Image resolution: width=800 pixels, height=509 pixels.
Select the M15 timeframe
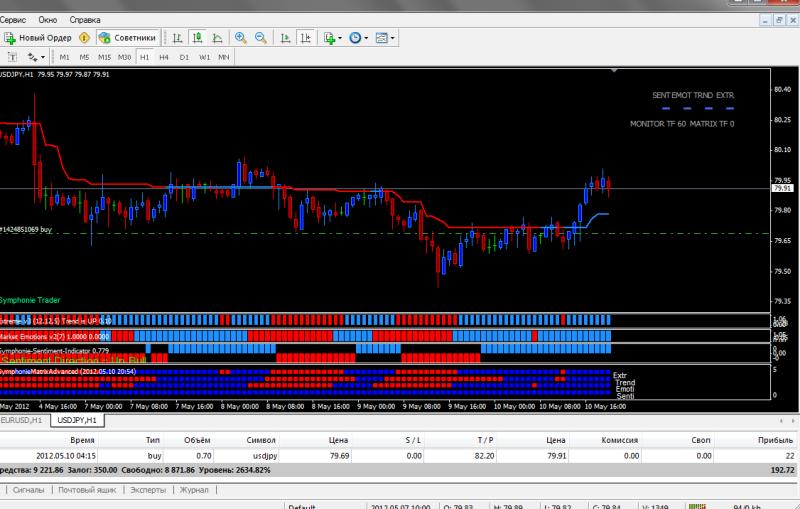[105, 57]
